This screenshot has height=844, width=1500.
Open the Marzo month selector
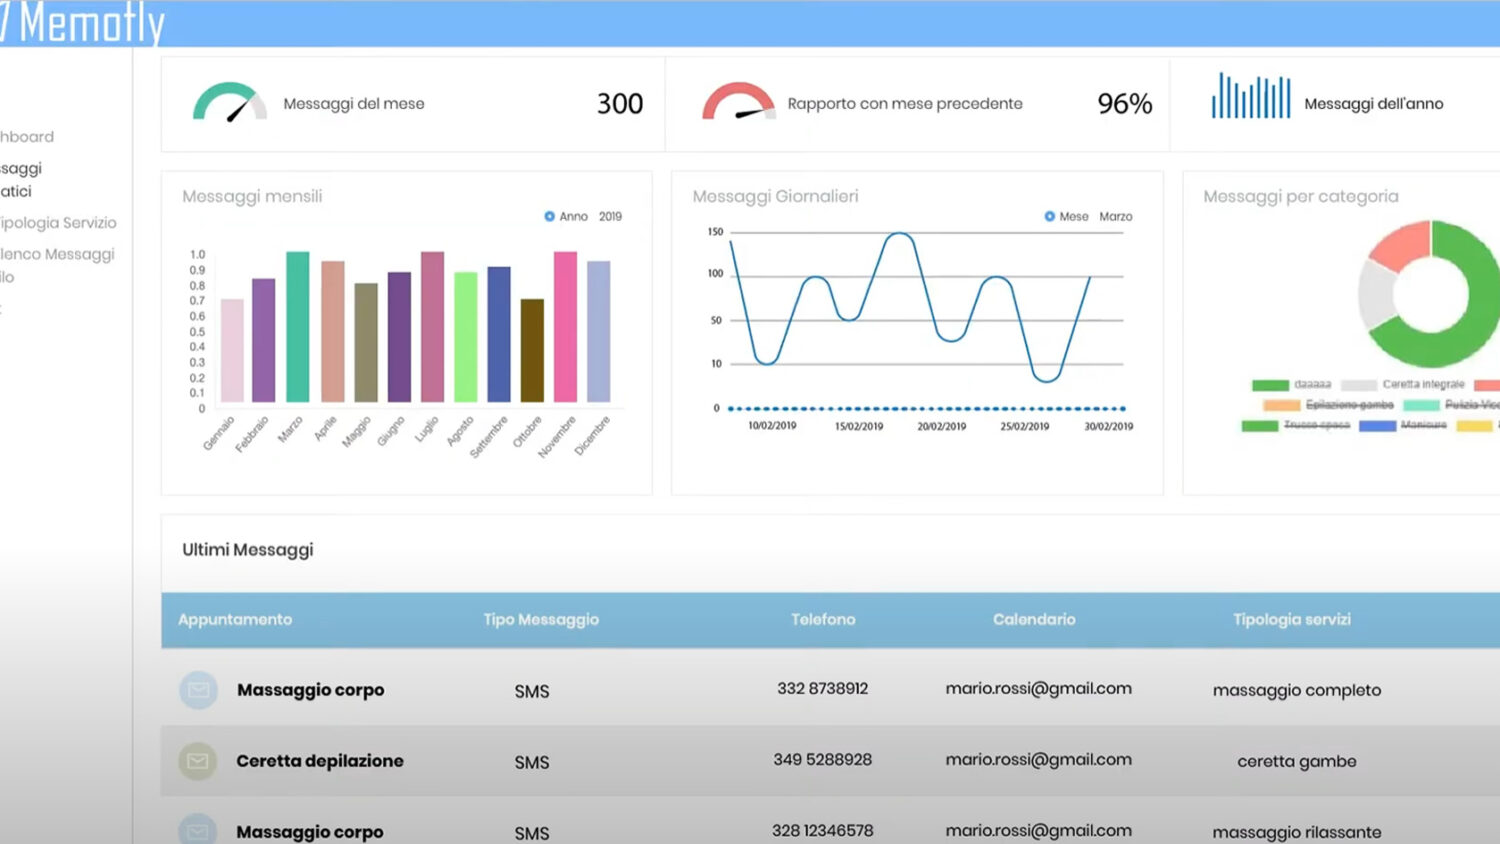point(1115,216)
